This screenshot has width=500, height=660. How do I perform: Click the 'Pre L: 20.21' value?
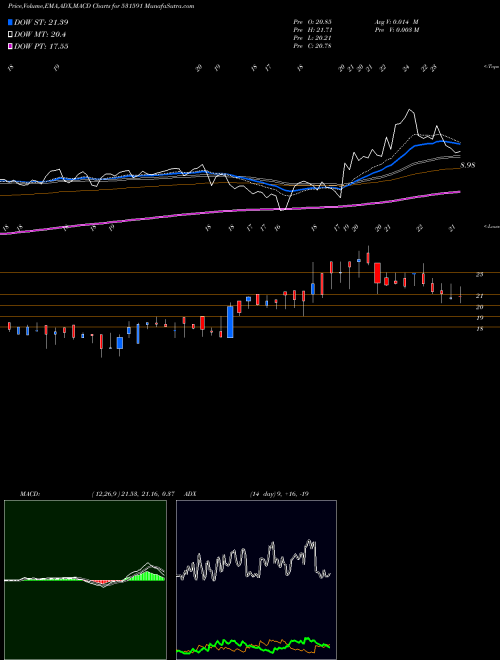coord(312,37)
